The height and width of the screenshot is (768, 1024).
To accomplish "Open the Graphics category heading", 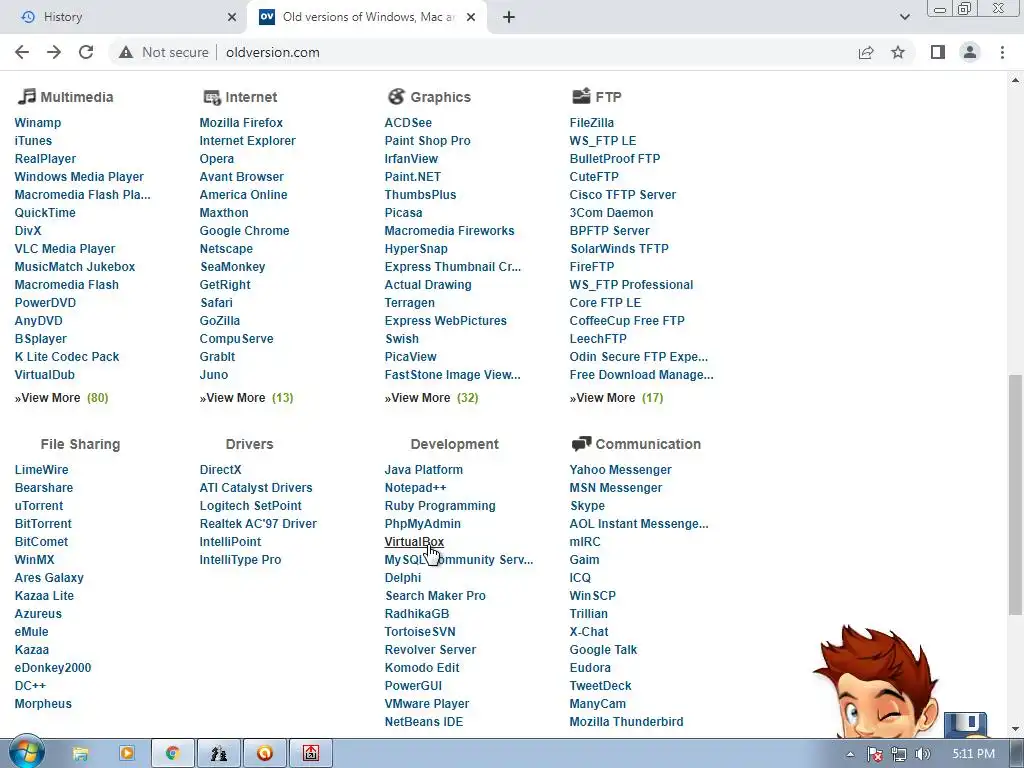I will (x=440, y=97).
